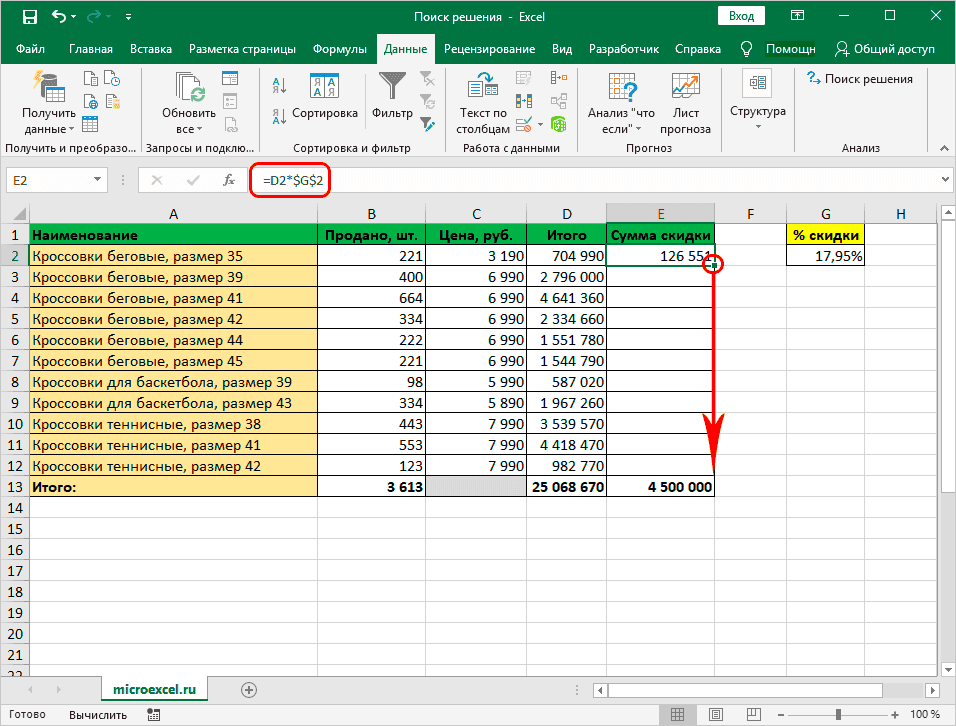Sort ascending A to Z icon
This screenshot has width=956, height=726.
pos(280,87)
